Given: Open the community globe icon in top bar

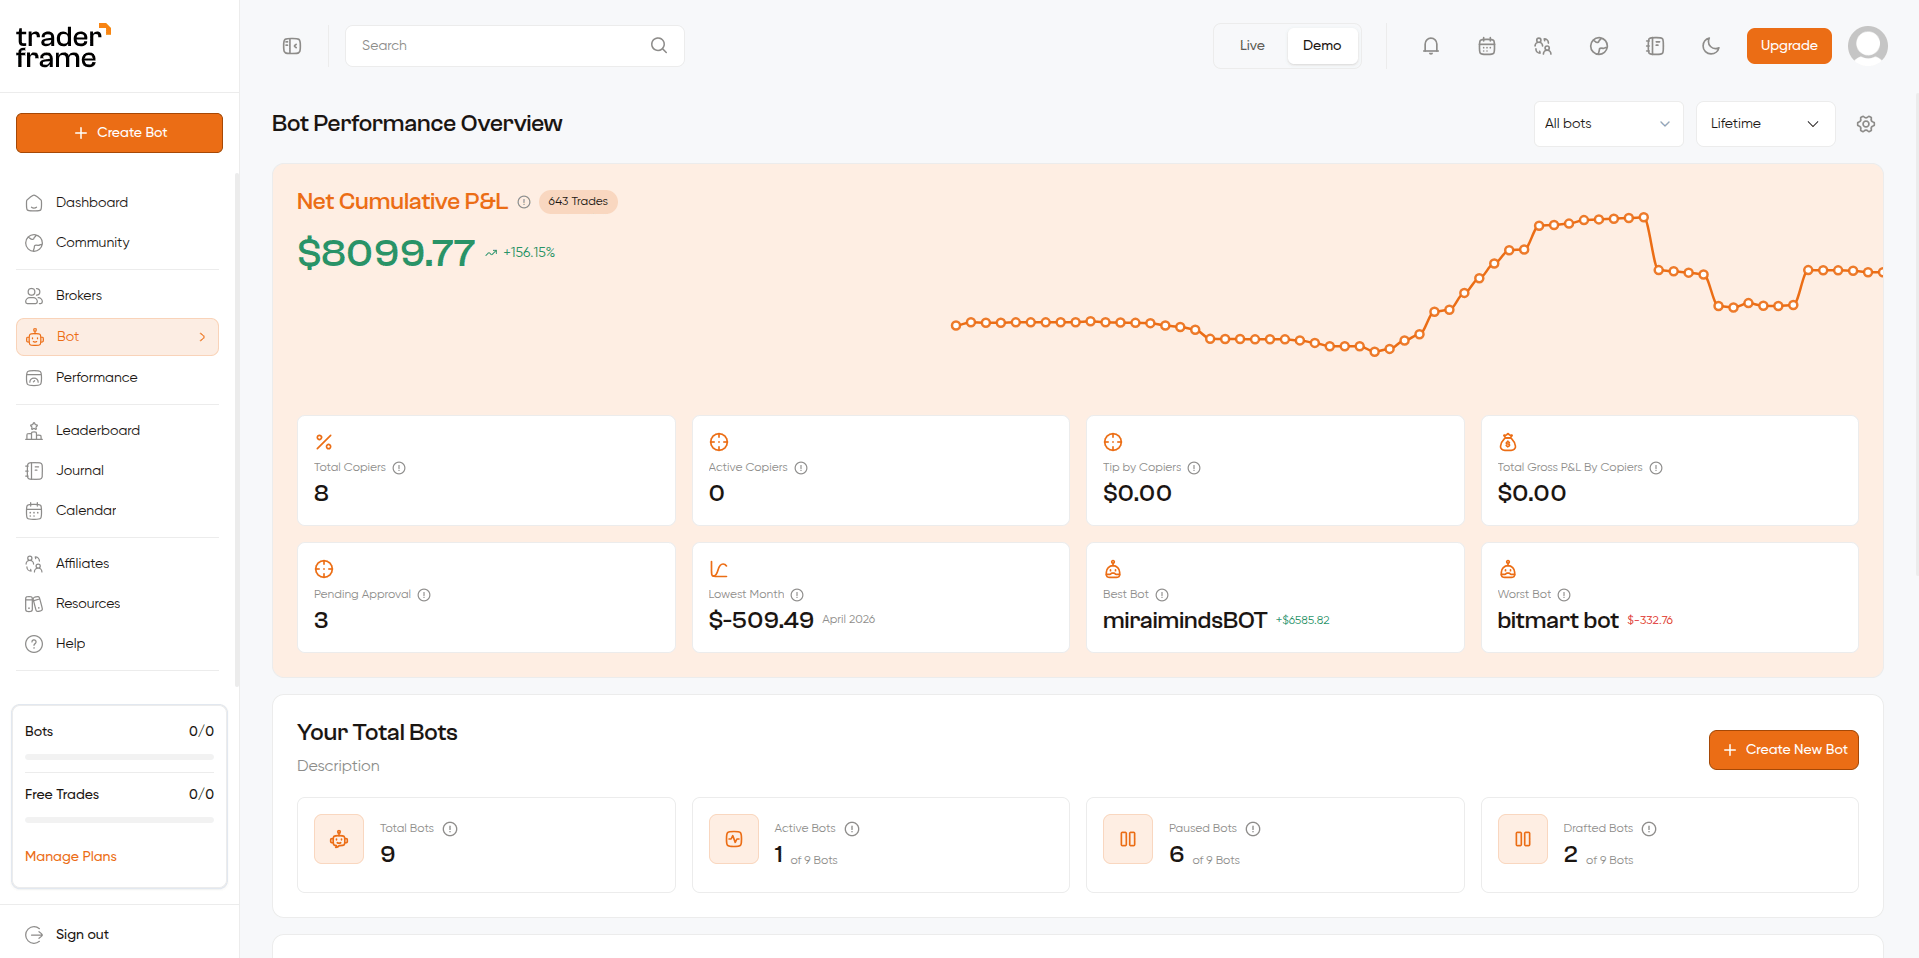Looking at the screenshot, I should pos(1599,46).
